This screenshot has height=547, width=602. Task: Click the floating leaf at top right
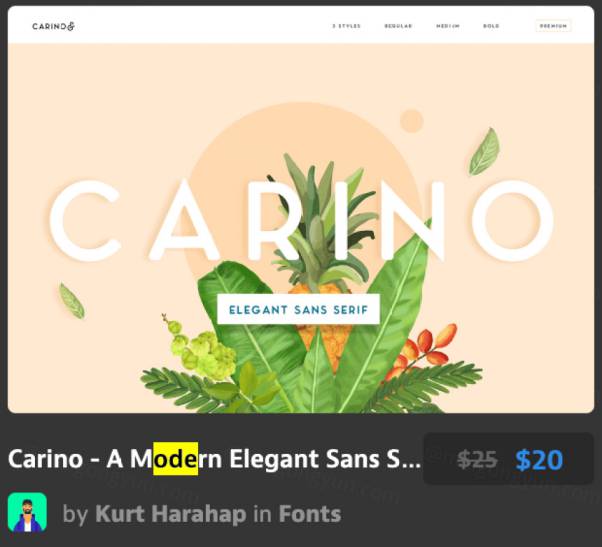(484, 152)
